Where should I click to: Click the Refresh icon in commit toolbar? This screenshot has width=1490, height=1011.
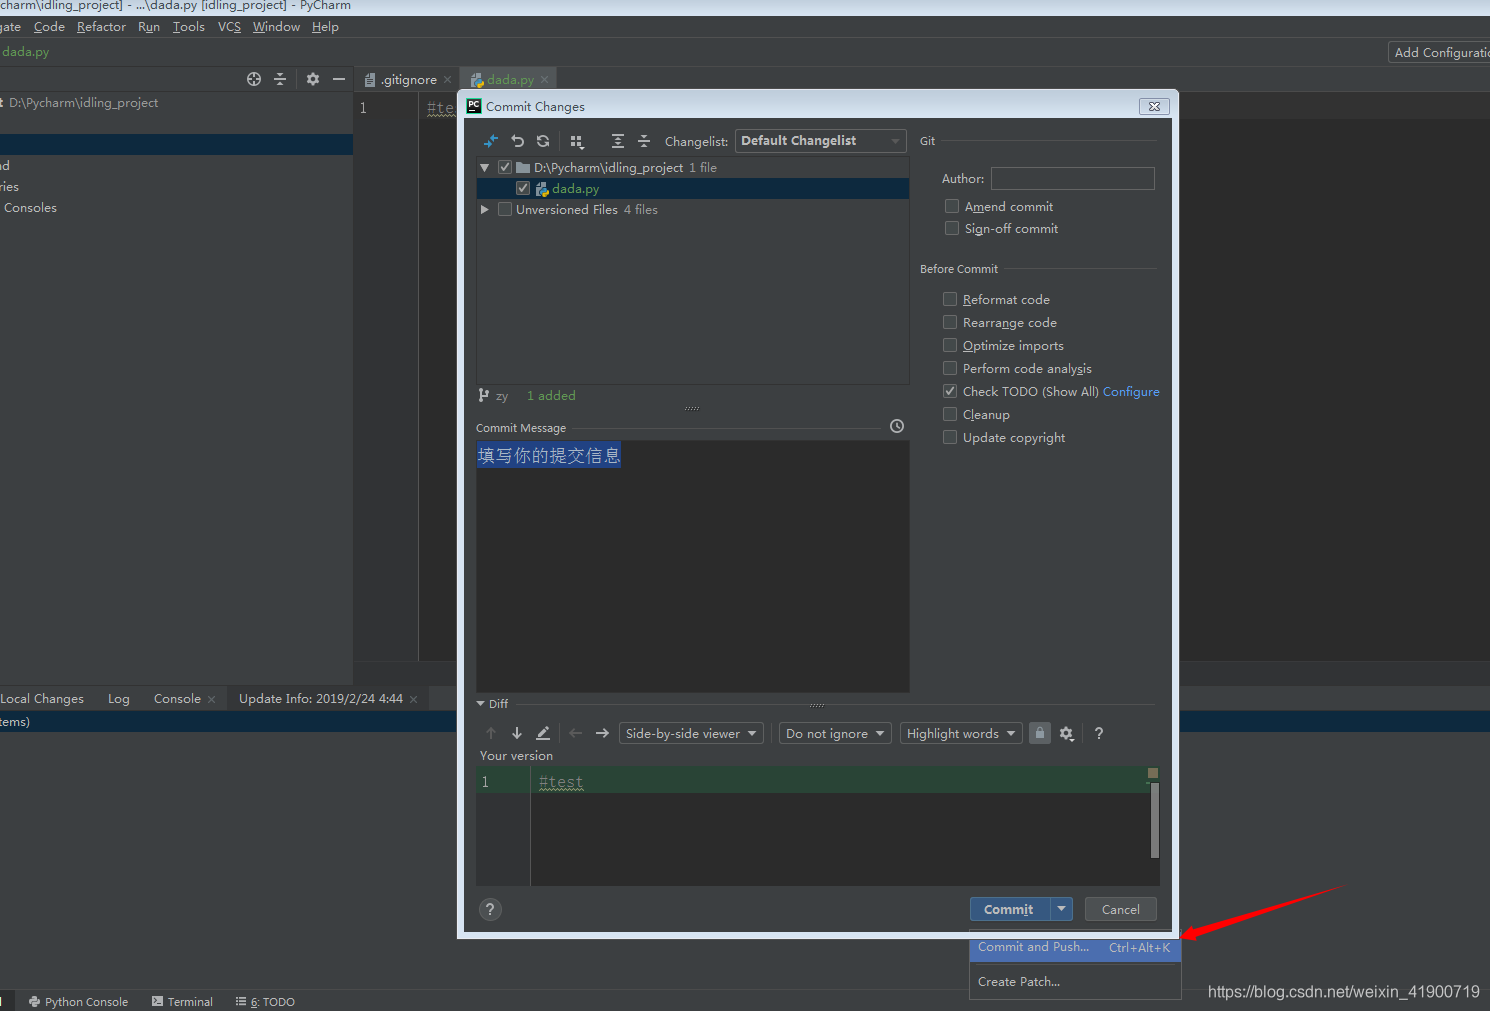click(x=543, y=141)
